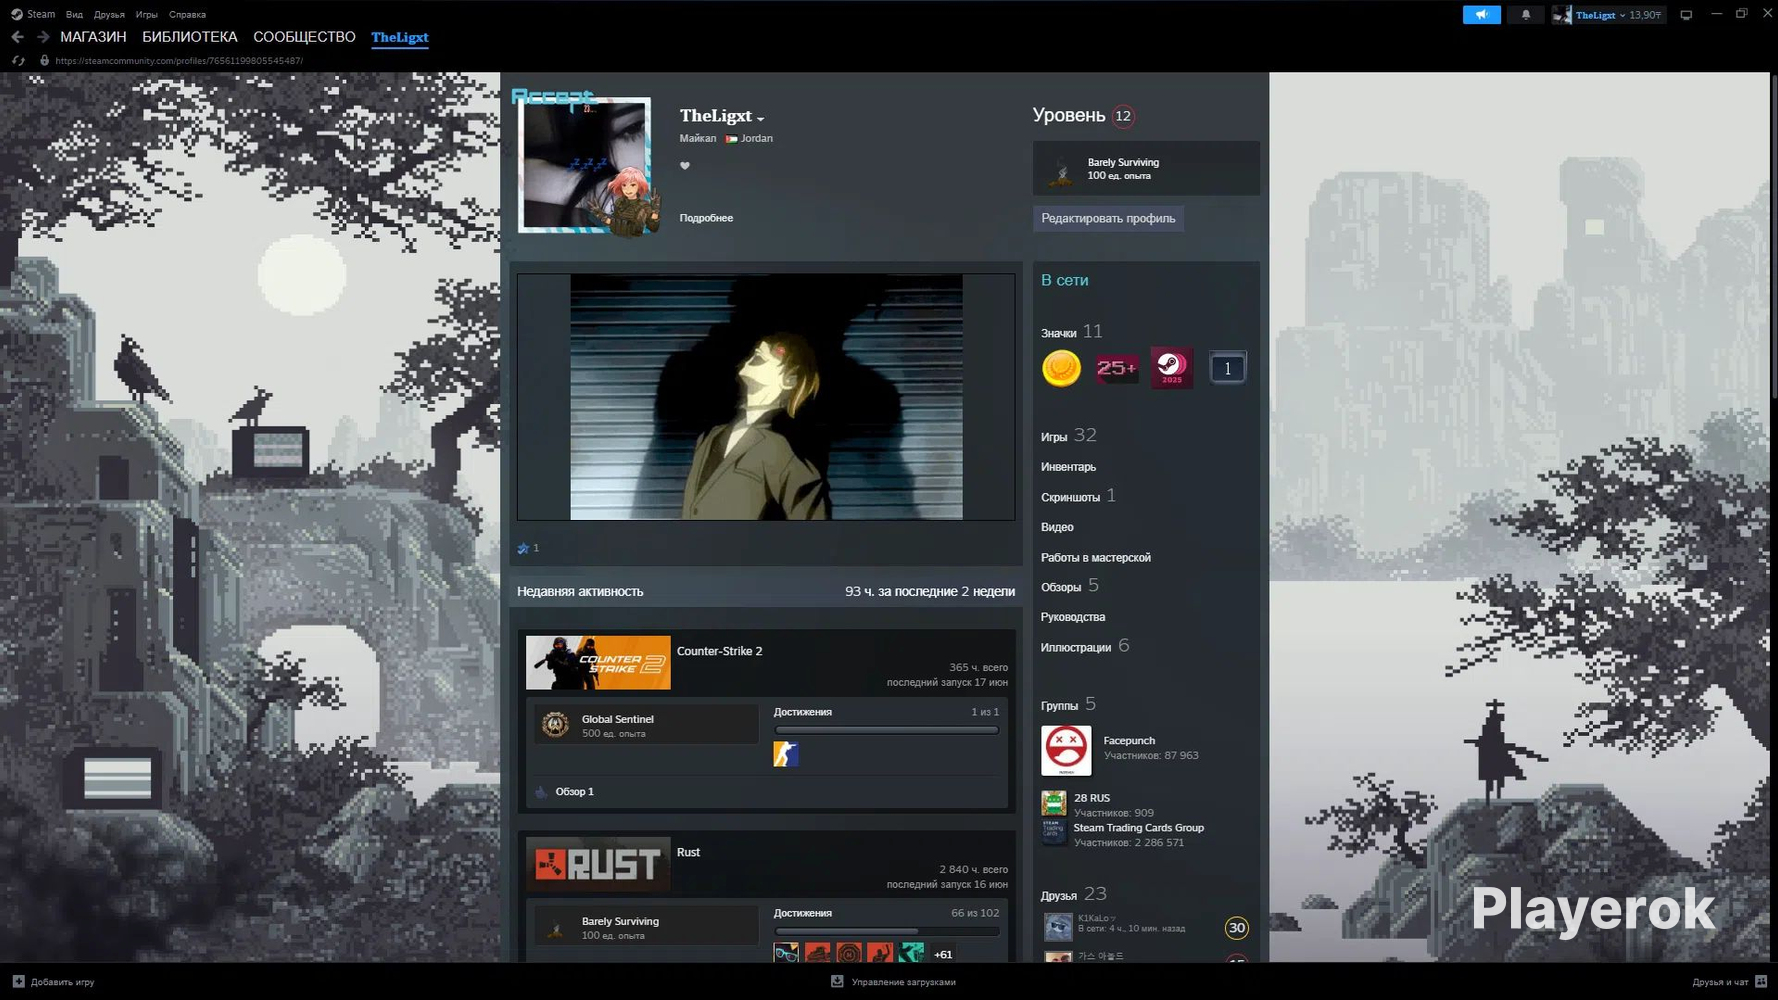
Task: Click the Подробнее link
Action: (x=706, y=218)
